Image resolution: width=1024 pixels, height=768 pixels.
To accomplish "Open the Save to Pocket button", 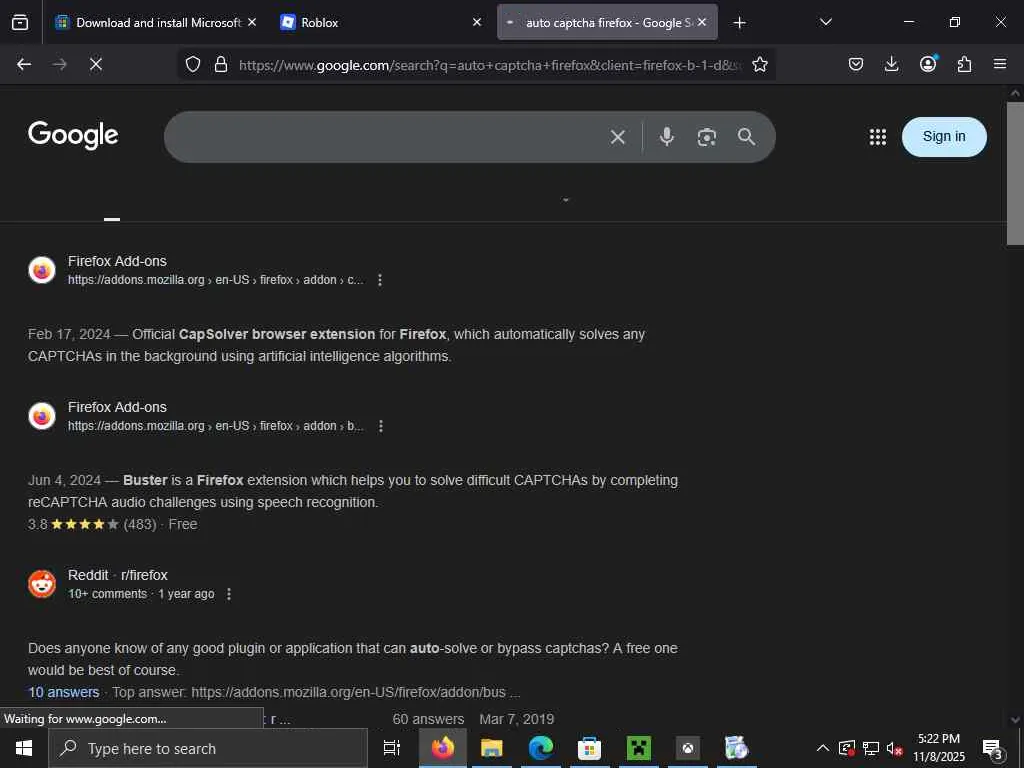I will pos(856,64).
